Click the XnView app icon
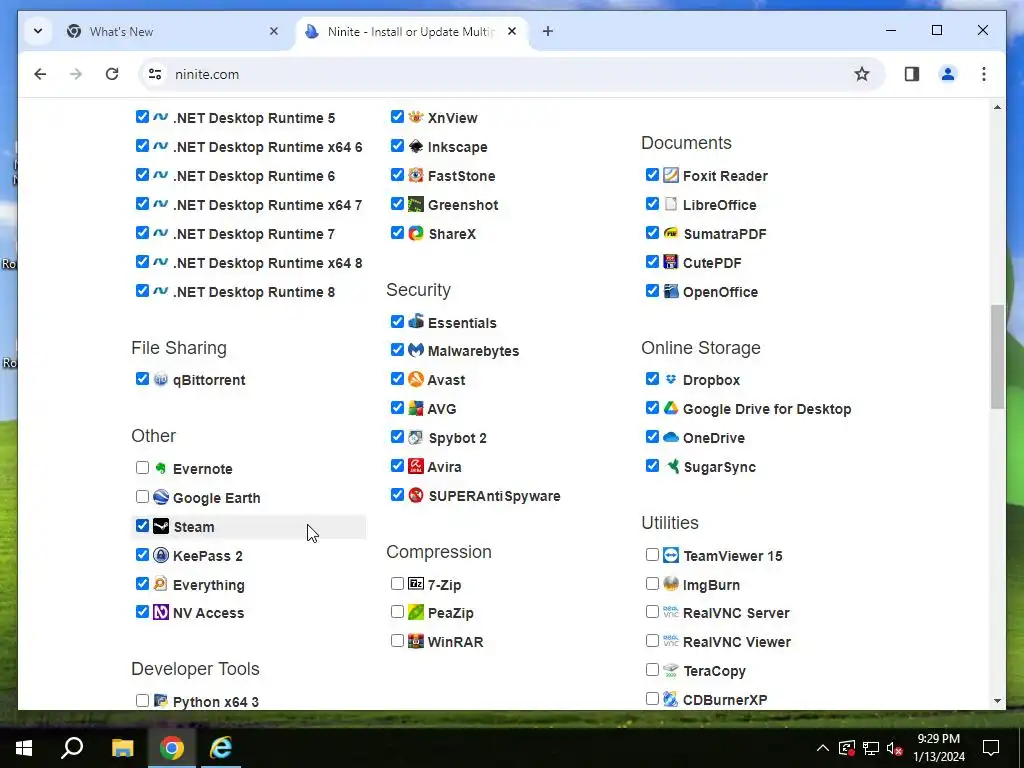Viewport: 1024px width, 768px height. [415, 117]
